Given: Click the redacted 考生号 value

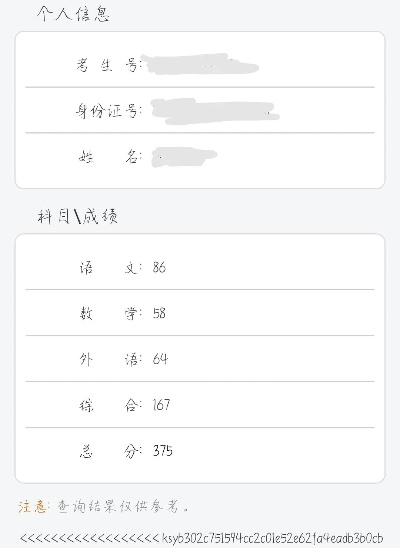Looking at the screenshot, I should (x=200, y=64).
